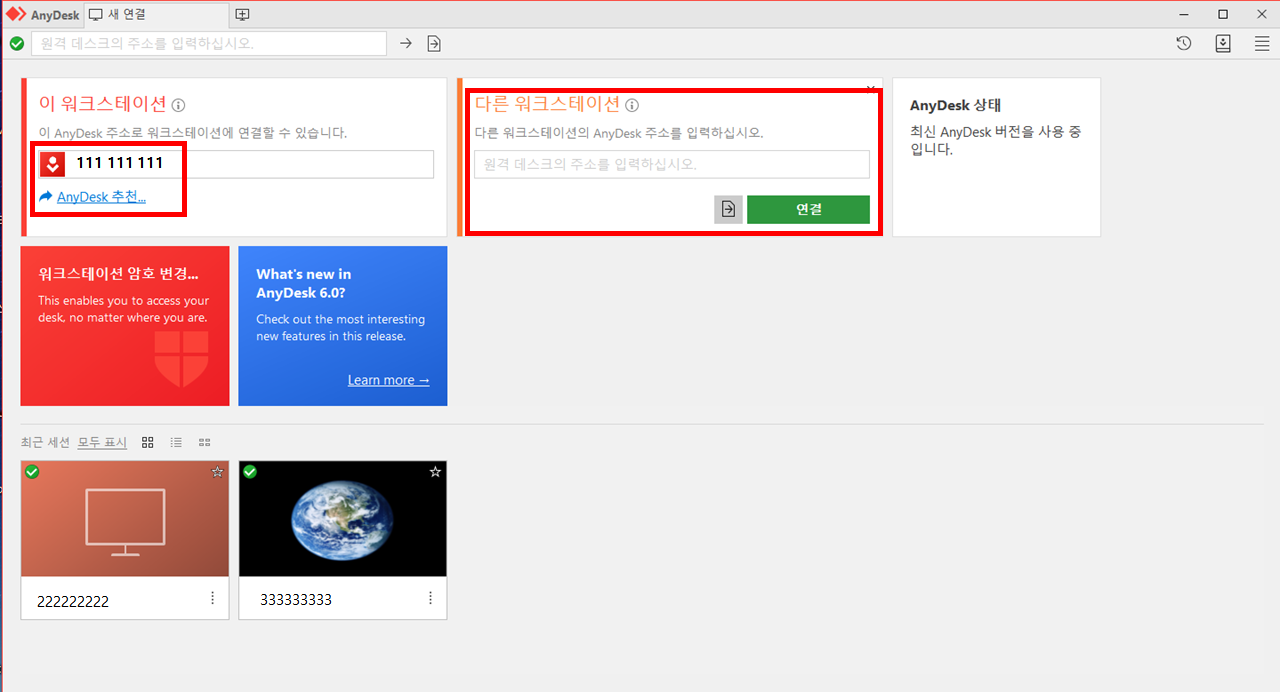Click the 모두 표시 link

[102, 442]
